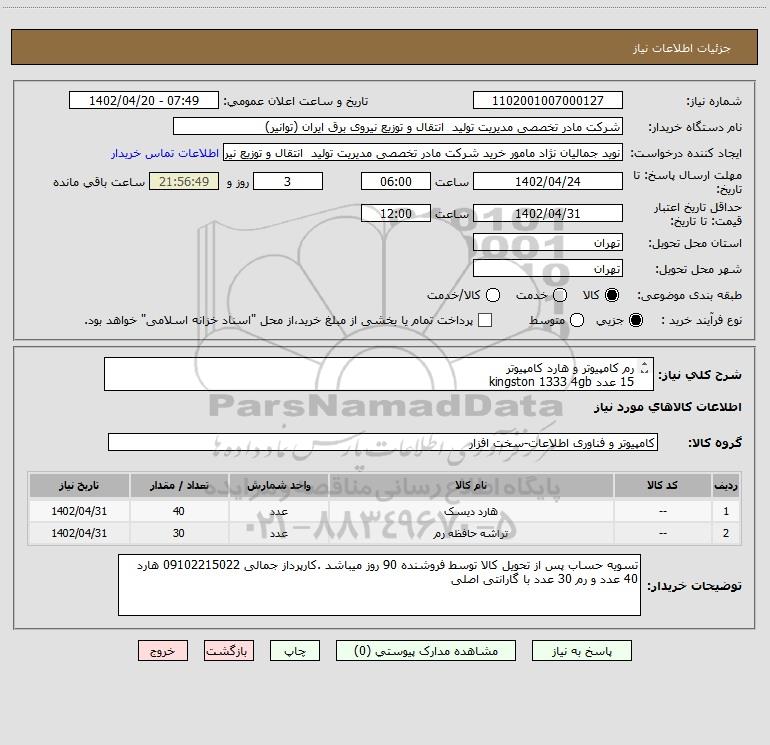
Task: Click row number 1 cell
Action: [x=725, y=511]
